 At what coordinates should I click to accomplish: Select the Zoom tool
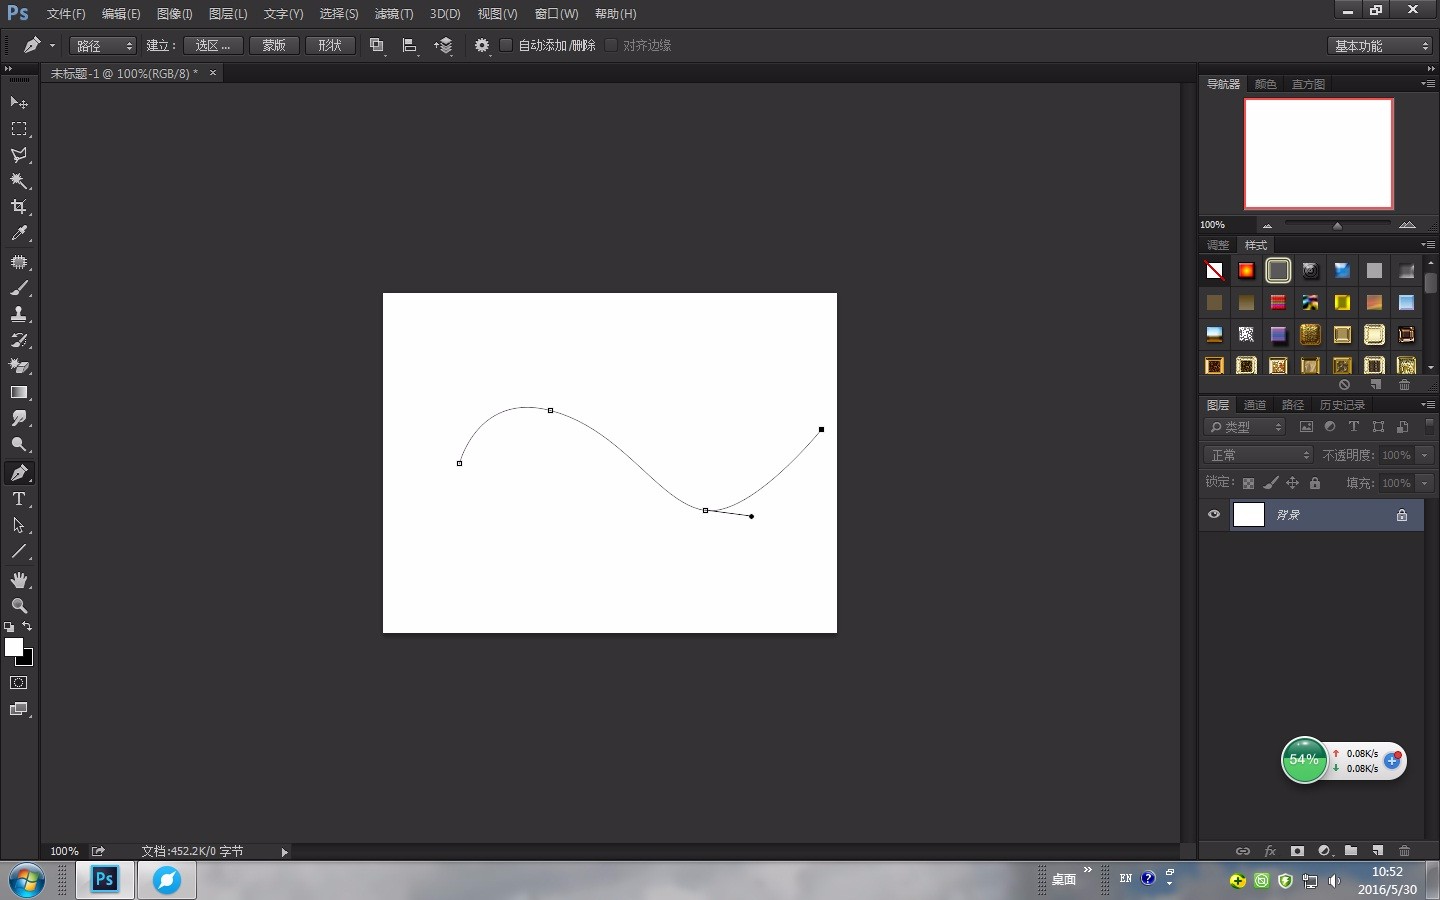point(19,606)
